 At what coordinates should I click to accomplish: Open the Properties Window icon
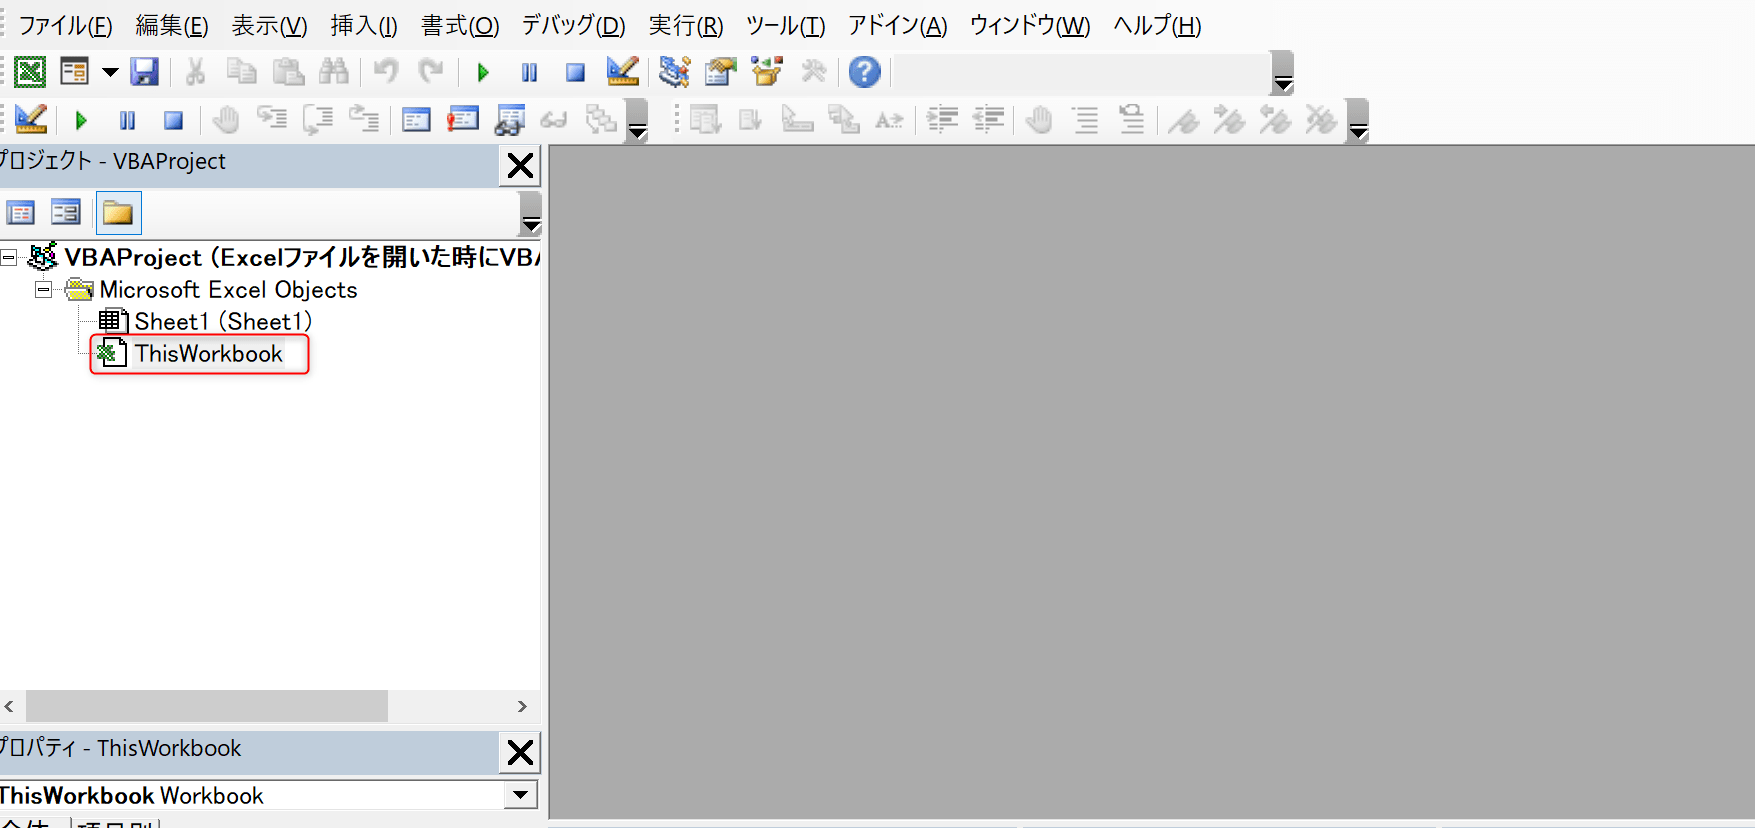[x=720, y=72]
